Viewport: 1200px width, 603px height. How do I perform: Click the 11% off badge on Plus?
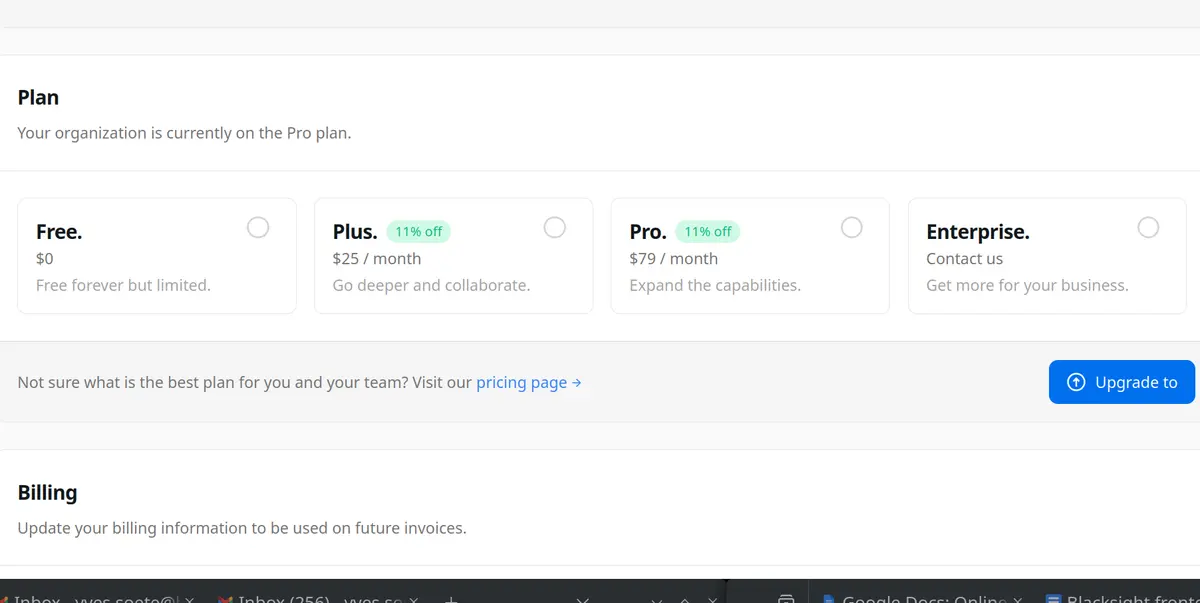(x=418, y=232)
